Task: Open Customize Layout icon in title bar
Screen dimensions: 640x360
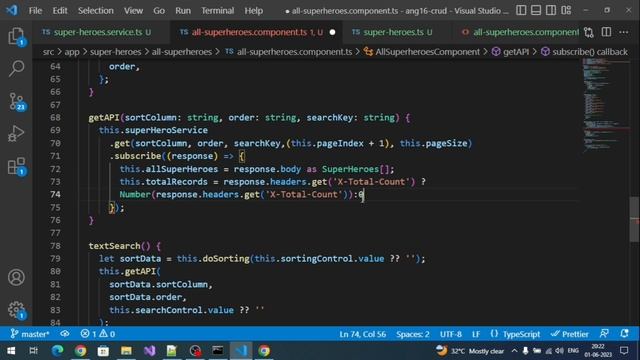Action: click(566, 10)
